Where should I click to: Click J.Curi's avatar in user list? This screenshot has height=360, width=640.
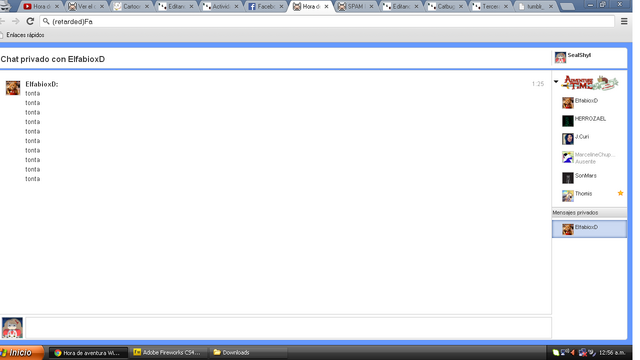point(567,139)
